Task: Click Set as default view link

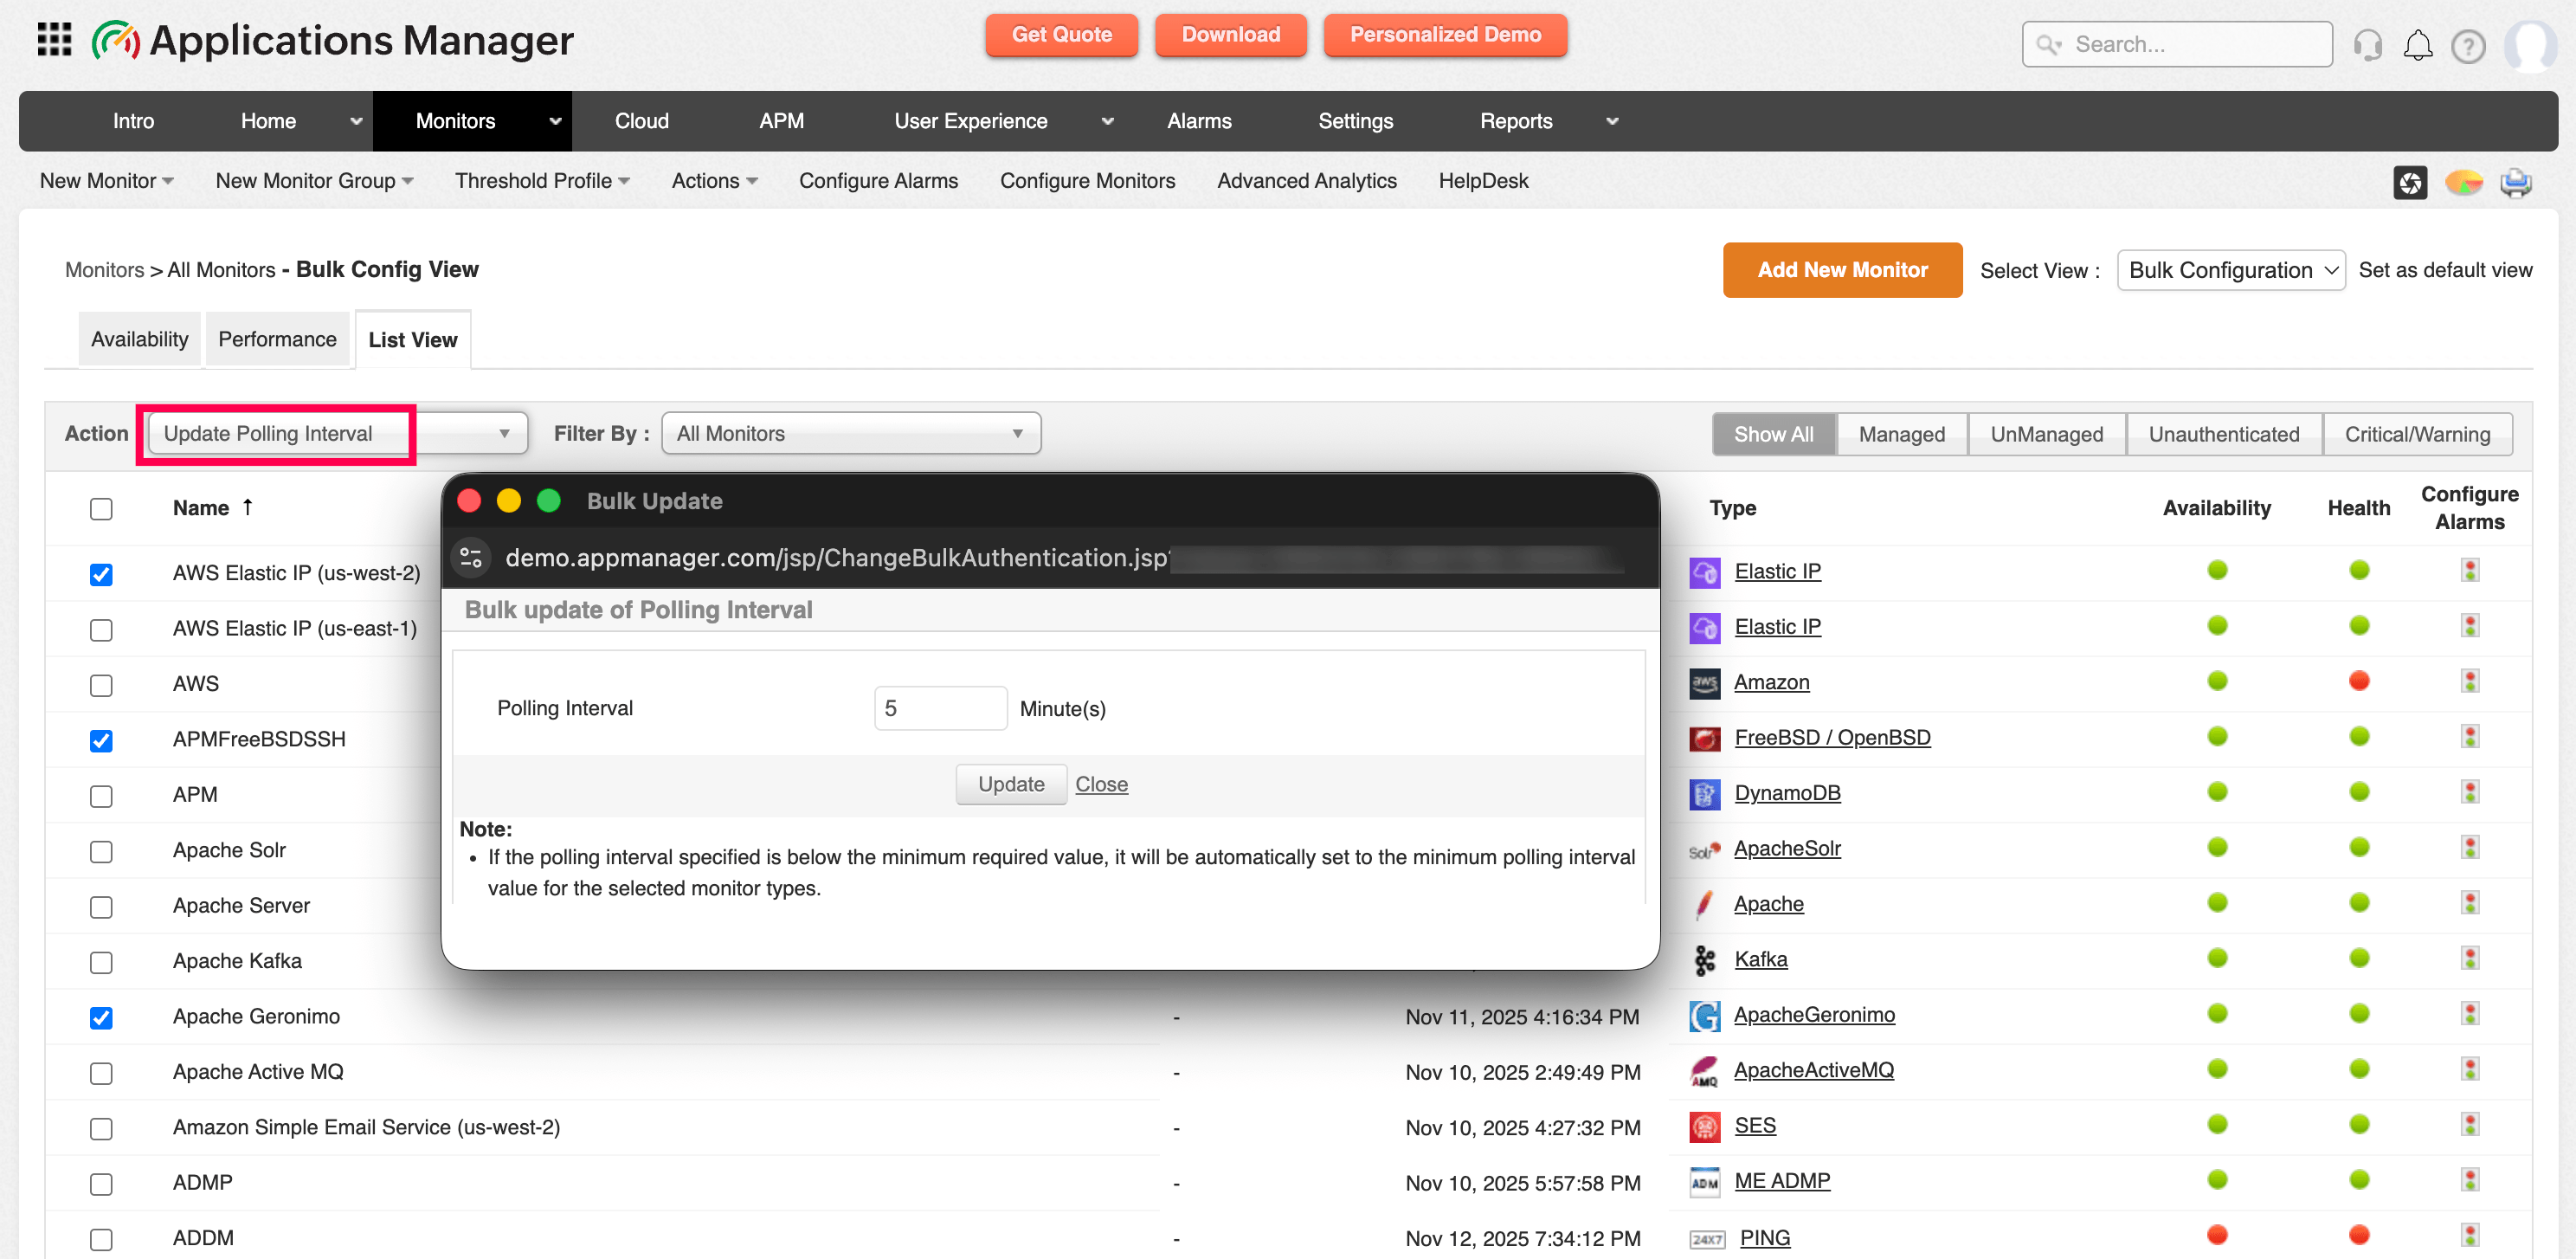Action: (x=2445, y=270)
